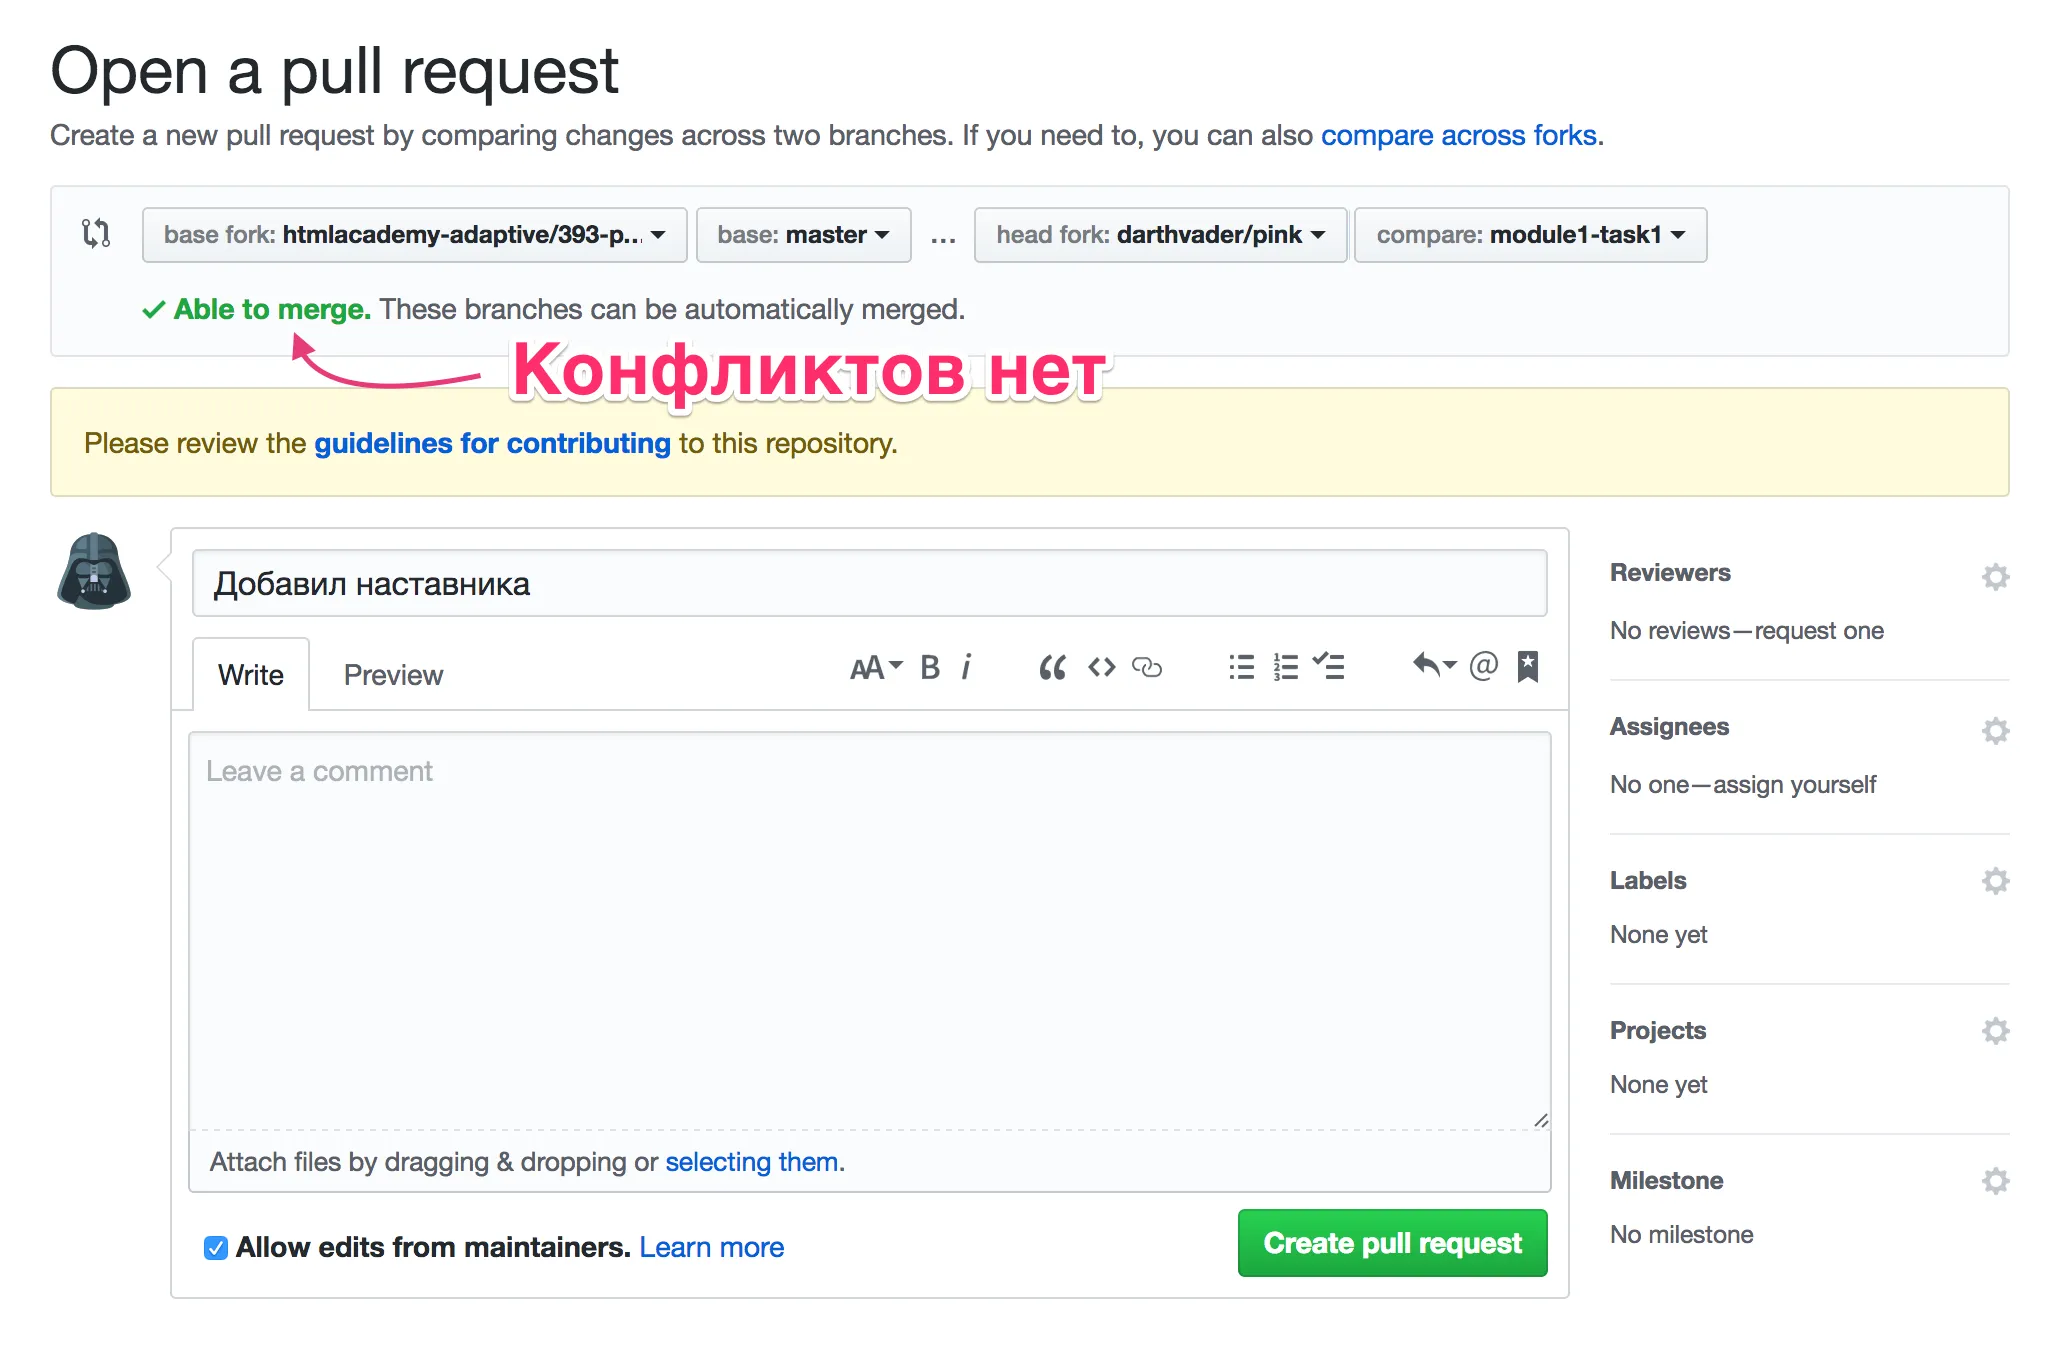
Task: Apply bold formatting in the comment toolbar
Action: click(x=929, y=667)
